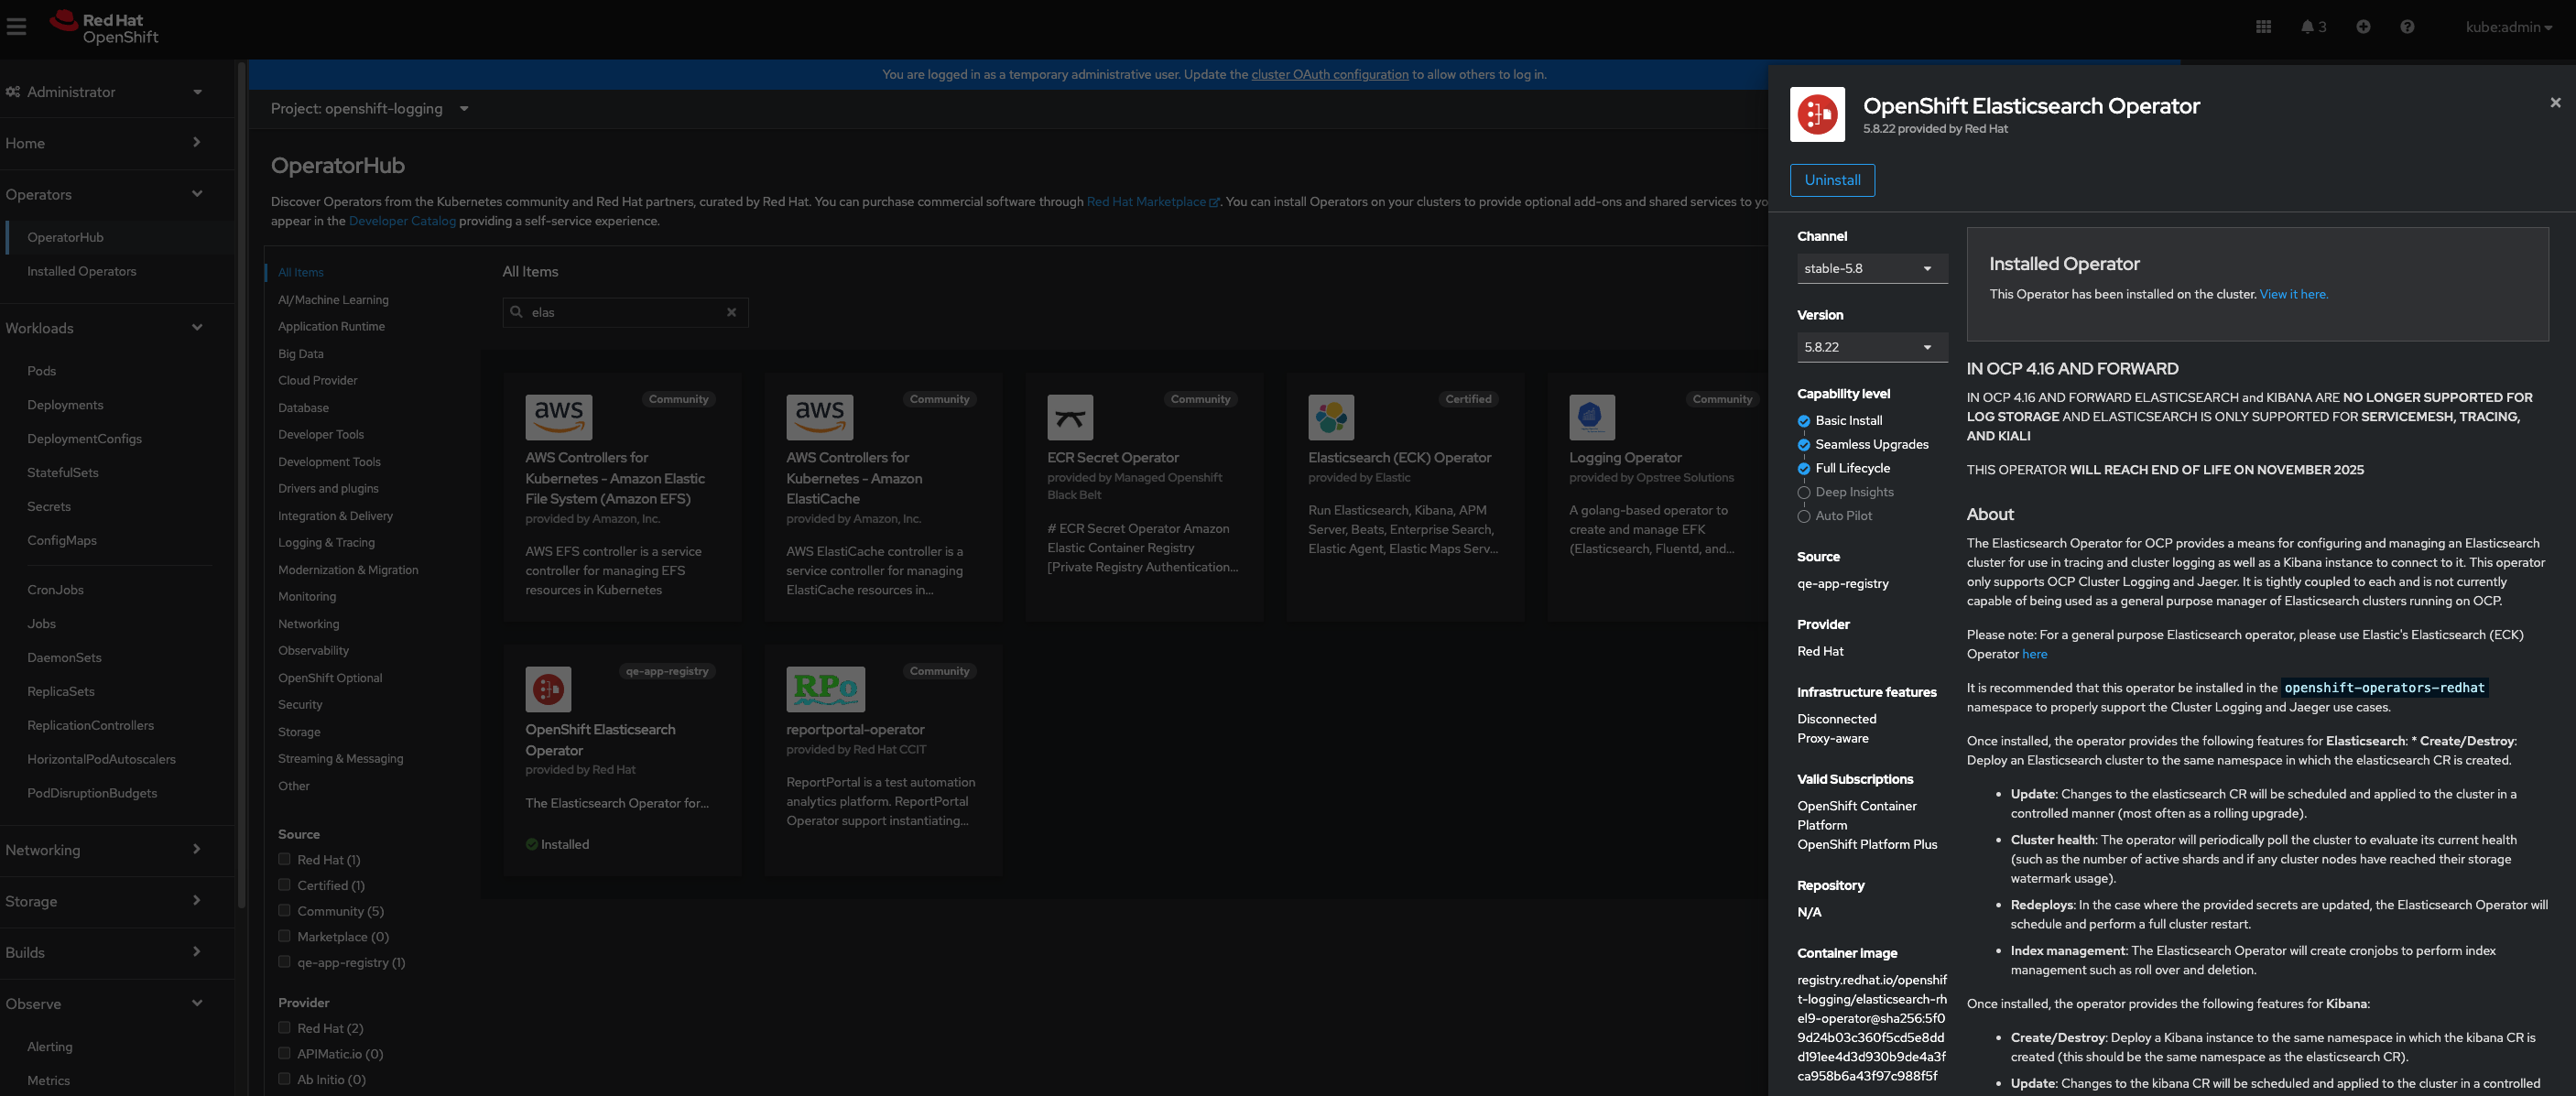
Task: Open the Version 5.8.22 dropdown
Action: pyautogui.click(x=1870, y=347)
